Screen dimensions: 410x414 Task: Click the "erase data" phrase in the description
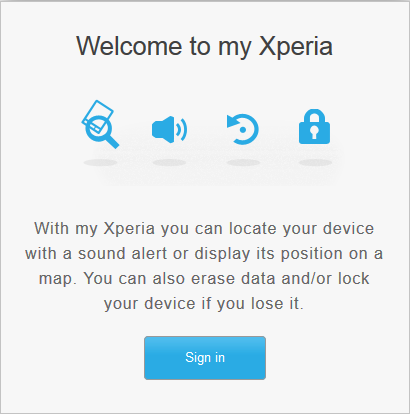point(233,279)
